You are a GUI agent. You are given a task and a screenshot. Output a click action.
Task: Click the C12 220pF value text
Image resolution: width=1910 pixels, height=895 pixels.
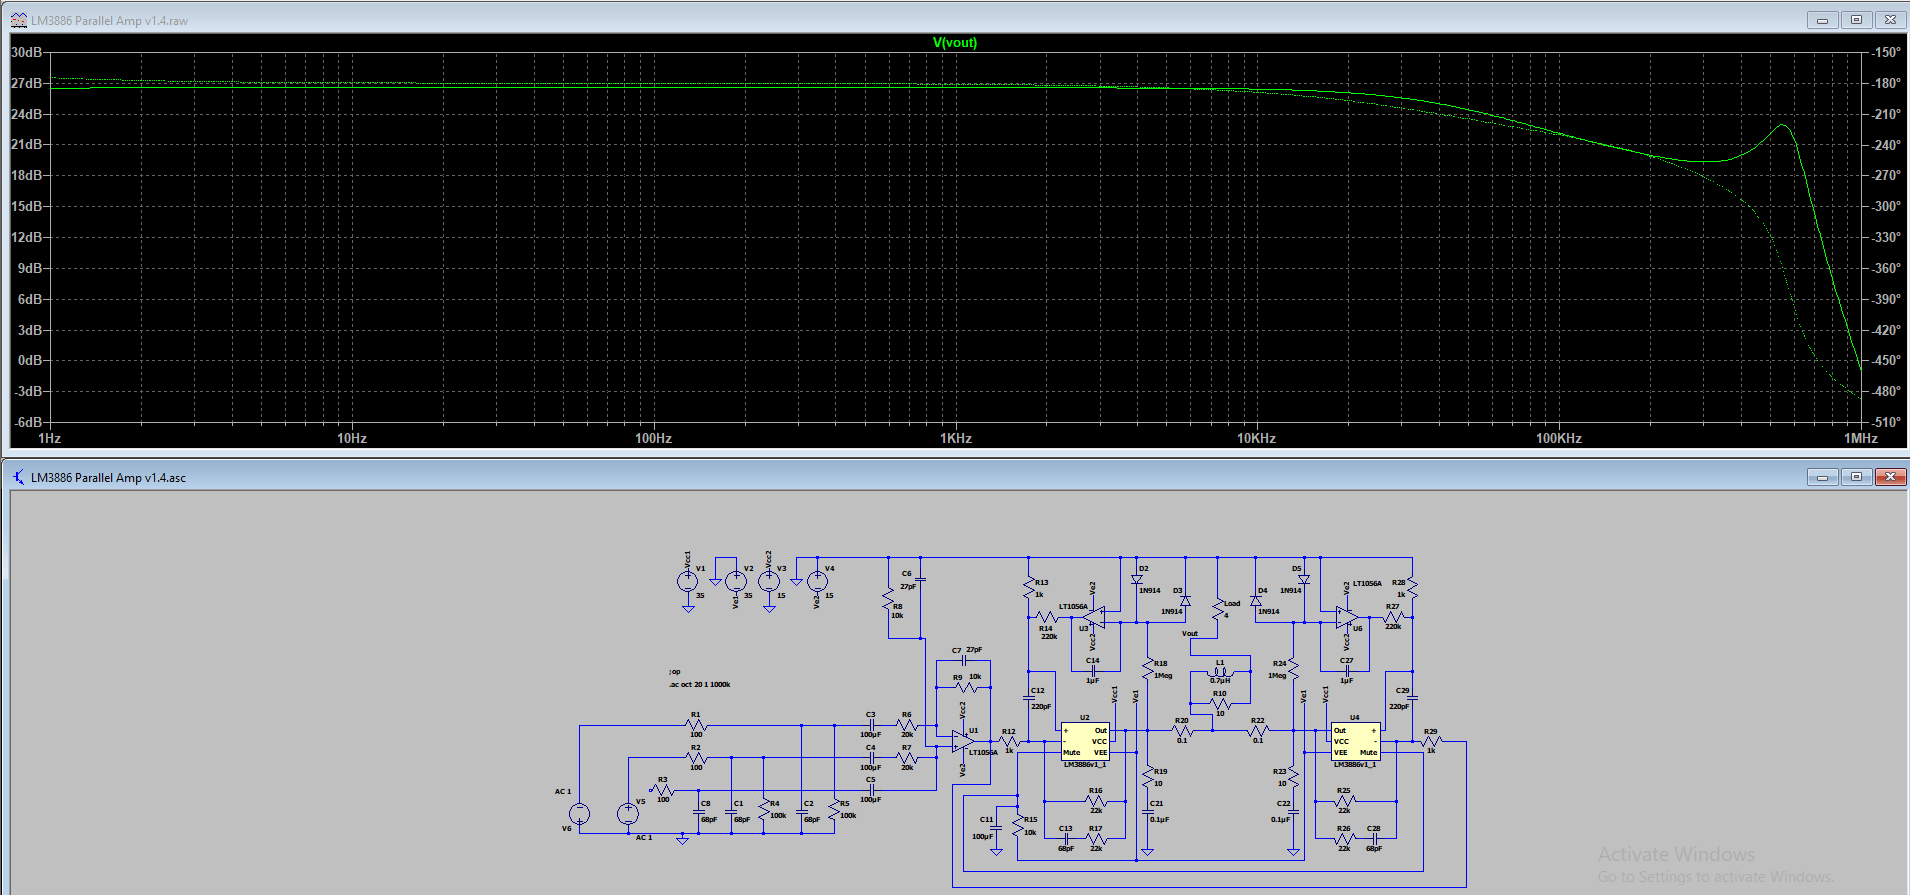coord(1041,707)
